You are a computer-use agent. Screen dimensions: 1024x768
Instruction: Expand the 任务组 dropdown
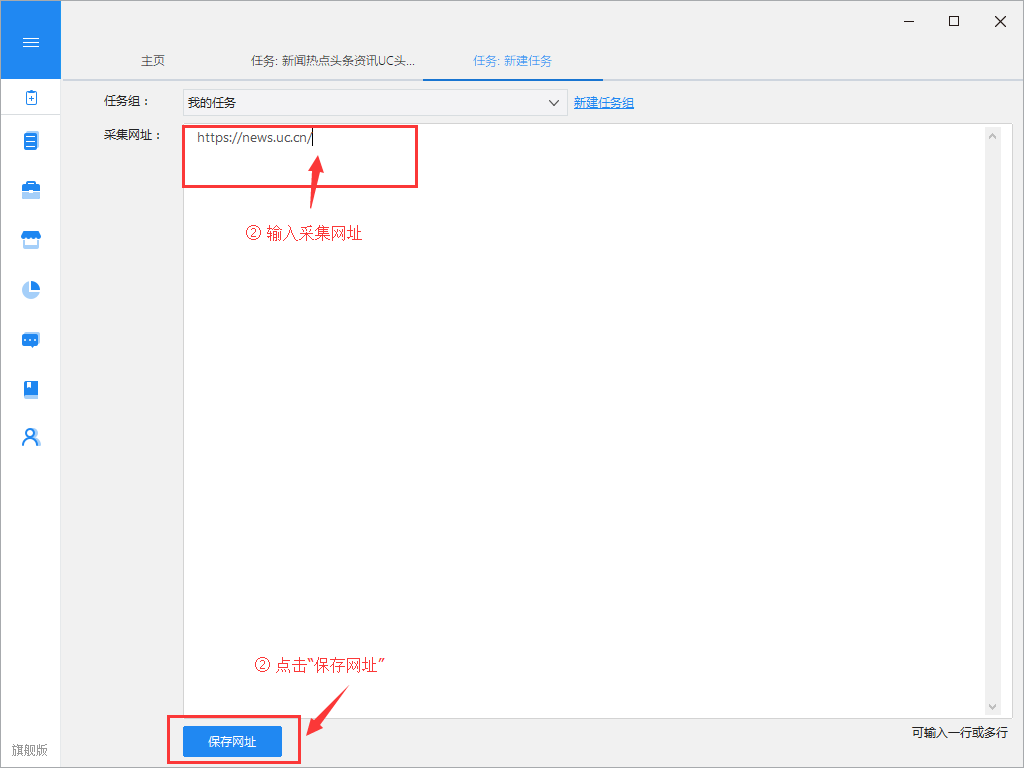(554, 103)
